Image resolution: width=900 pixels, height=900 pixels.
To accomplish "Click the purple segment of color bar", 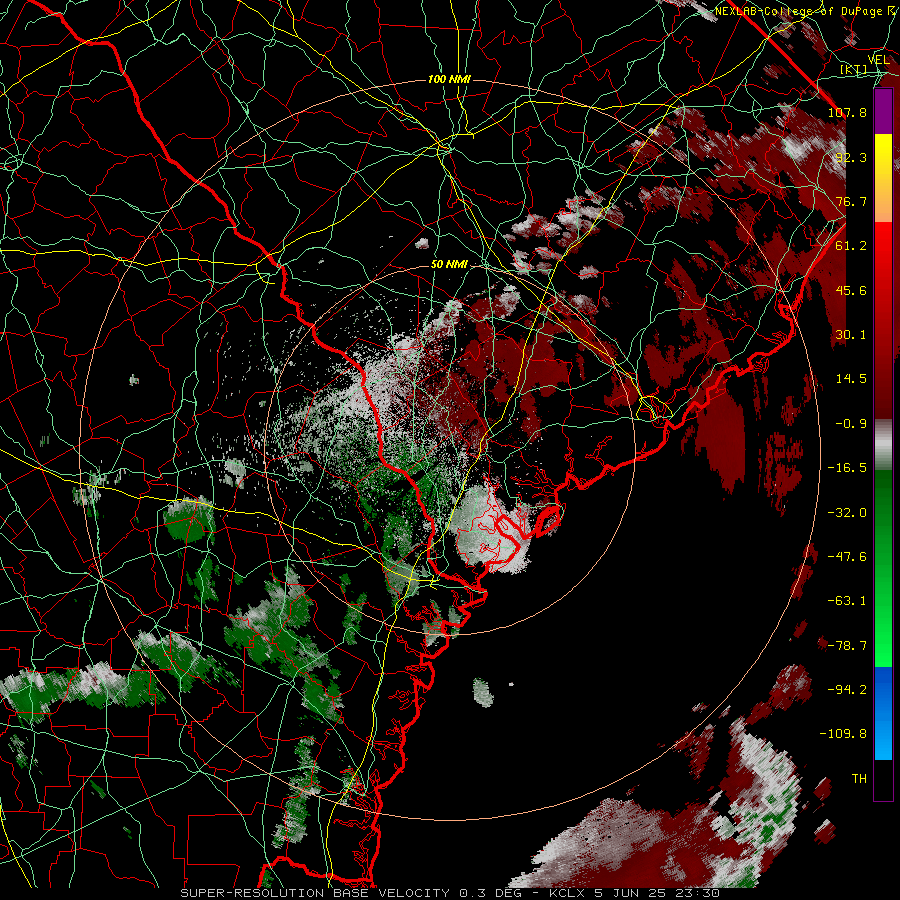I will [883, 112].
